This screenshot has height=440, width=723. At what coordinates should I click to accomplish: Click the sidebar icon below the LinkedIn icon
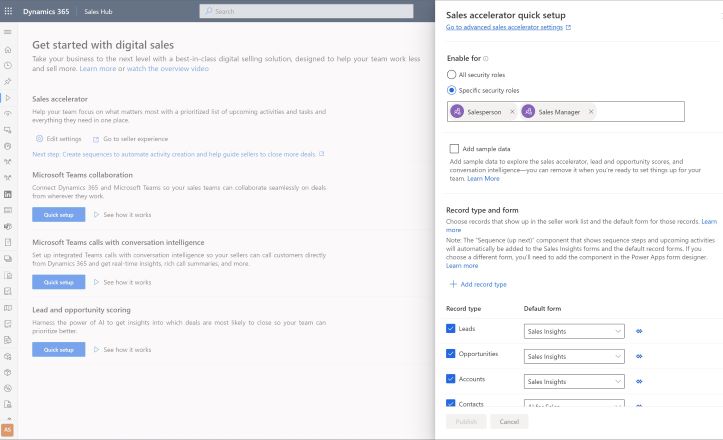coord(8,210)
